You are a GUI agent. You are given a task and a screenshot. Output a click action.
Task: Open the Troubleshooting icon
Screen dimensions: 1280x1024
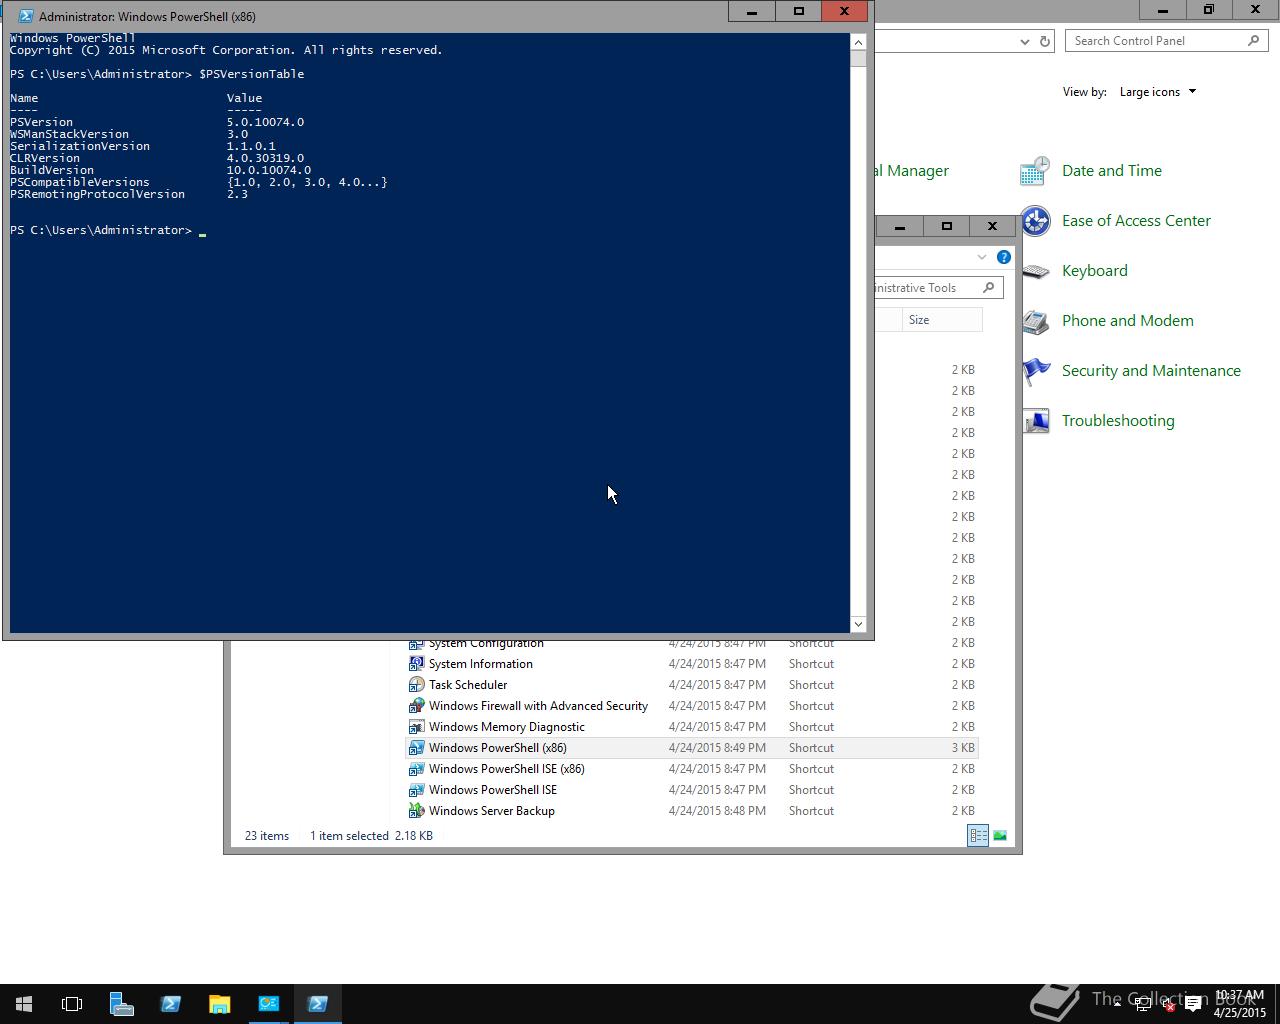pyautogui.click(x=1035, y=421)
